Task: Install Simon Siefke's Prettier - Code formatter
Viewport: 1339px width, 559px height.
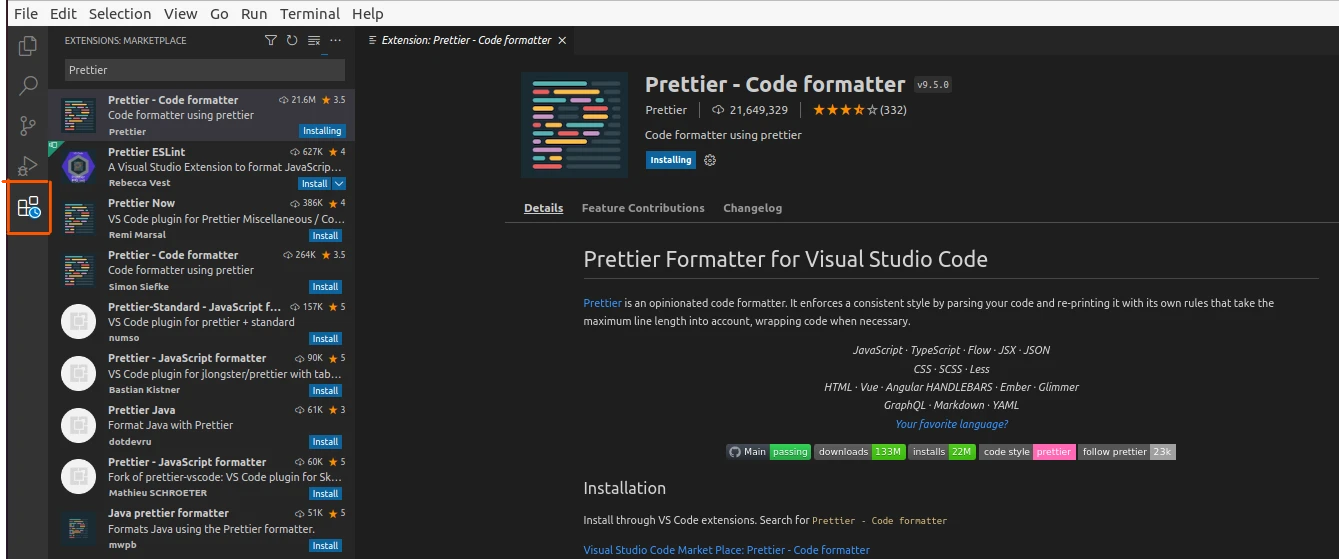Action: [325, 287]
